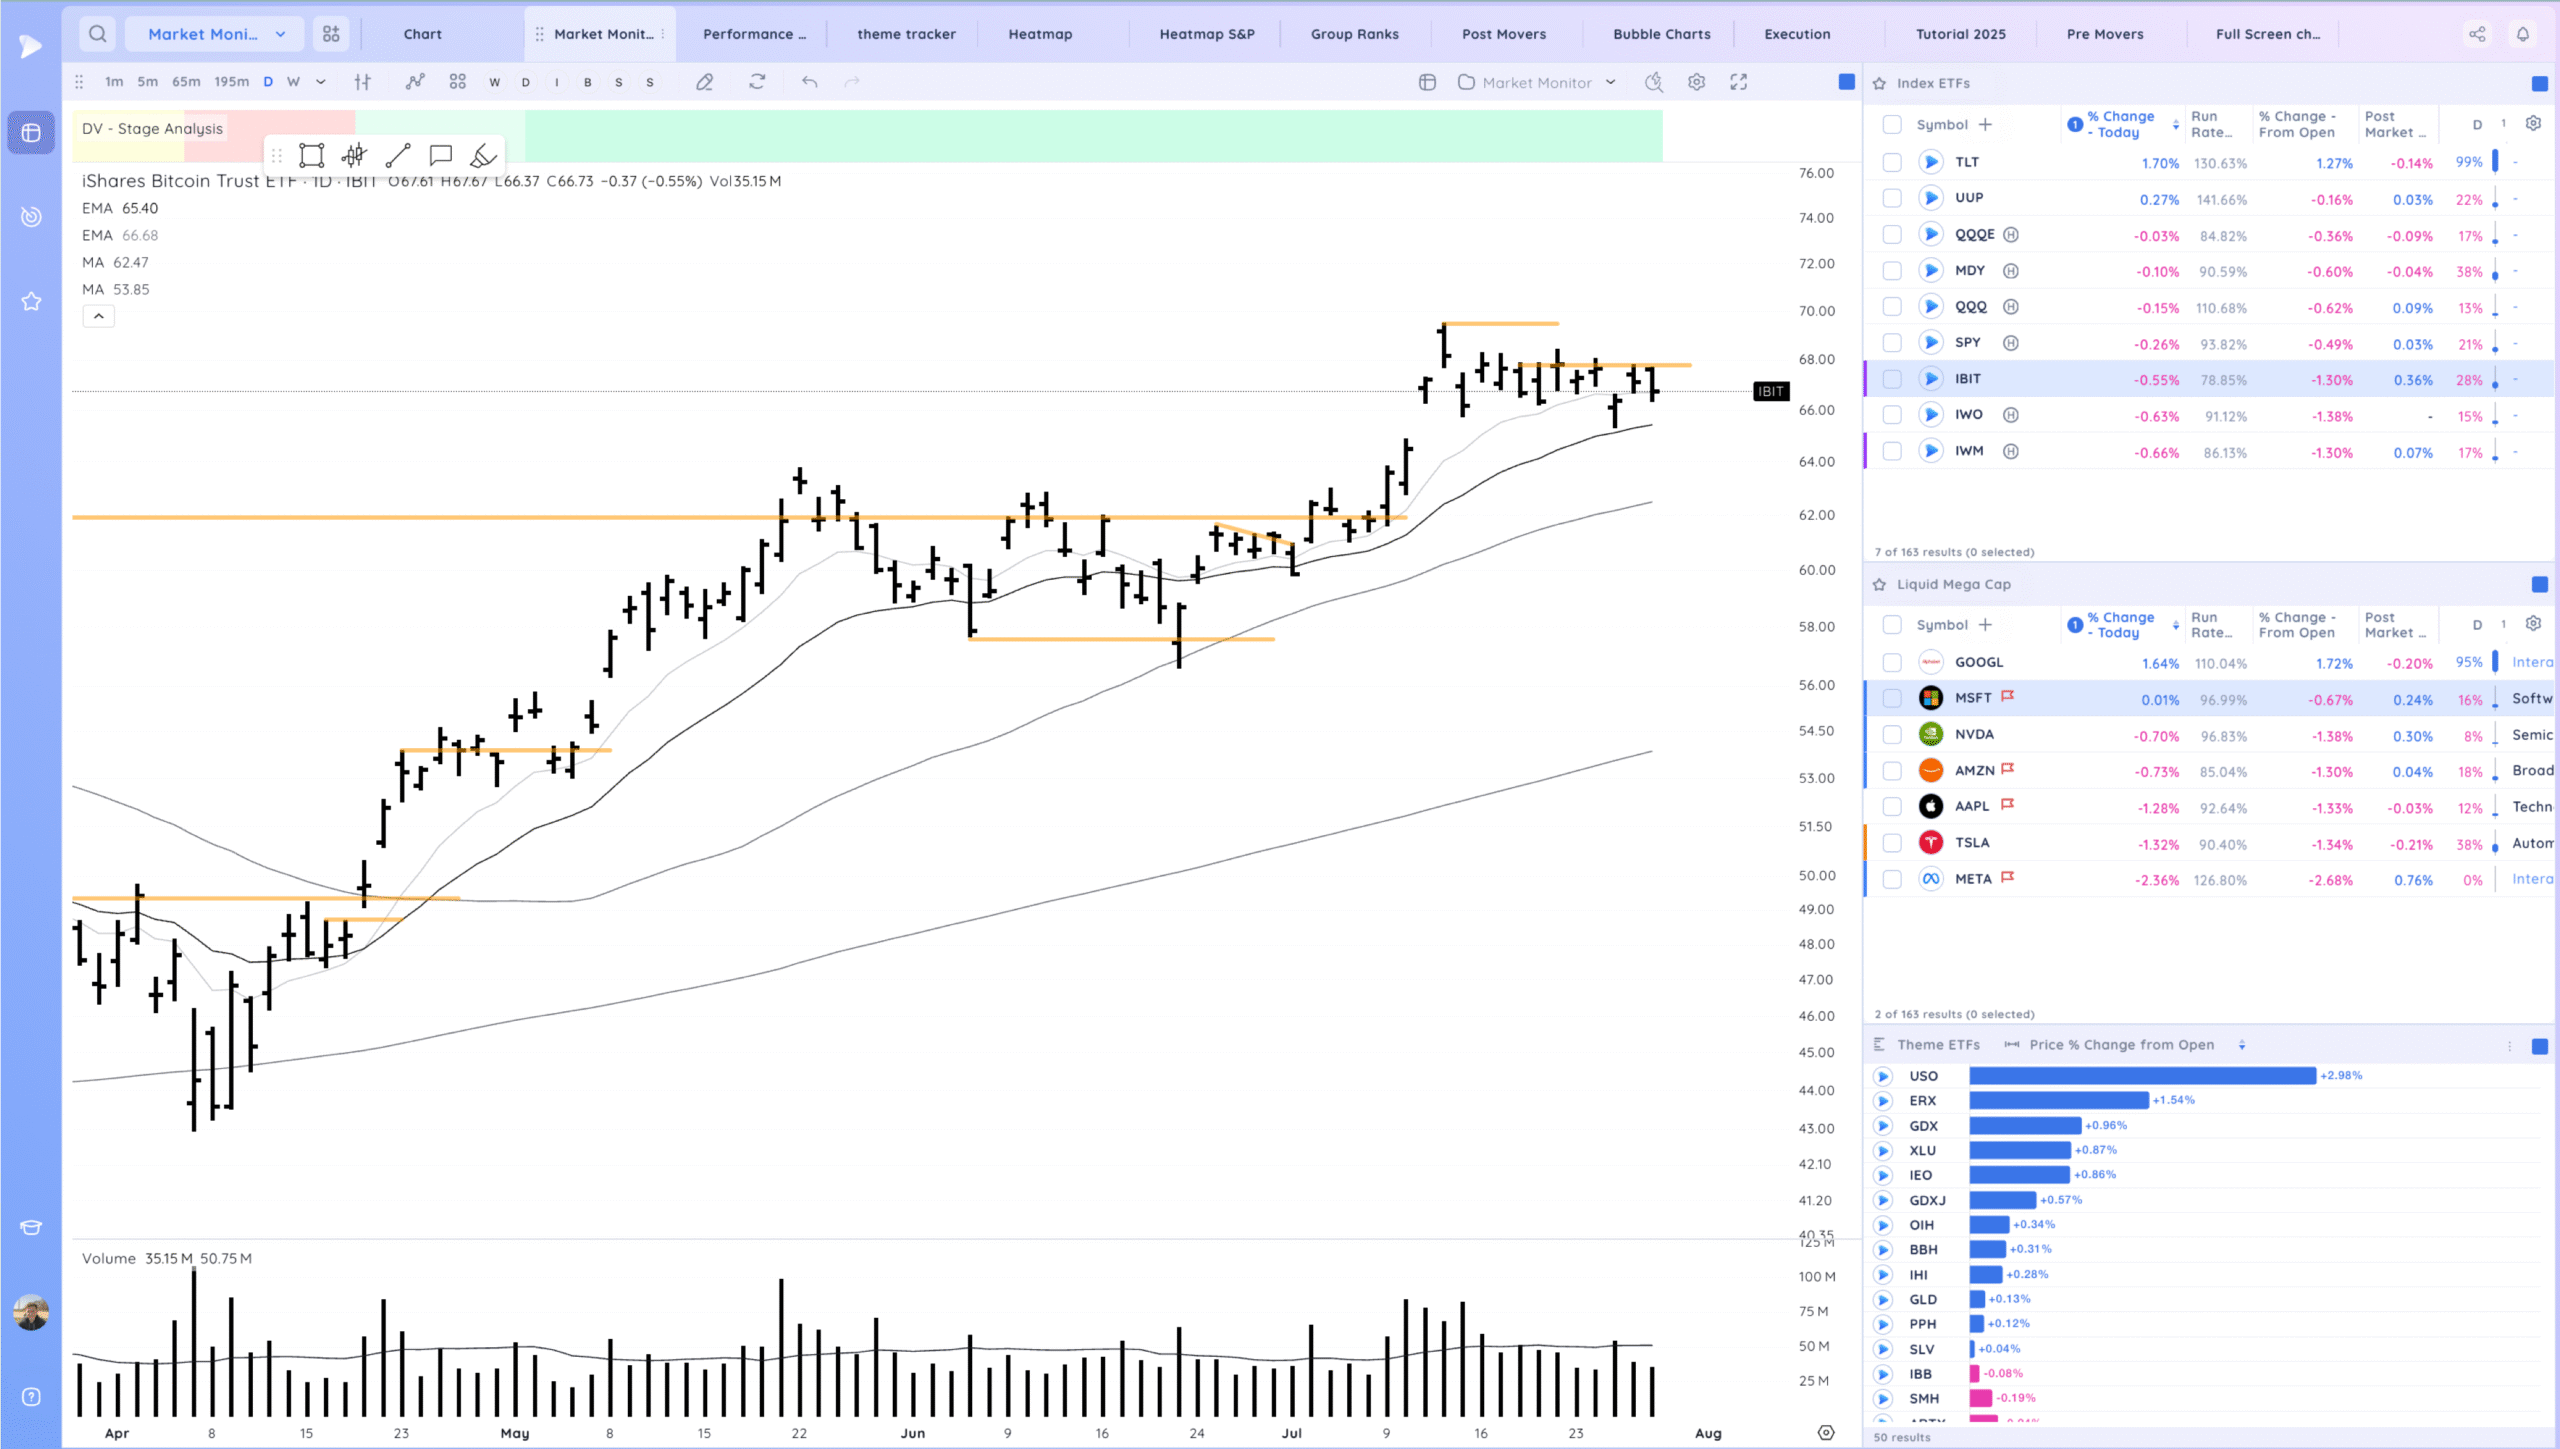
Task: Click the refresh chart icon
Action: coord(757,82)
